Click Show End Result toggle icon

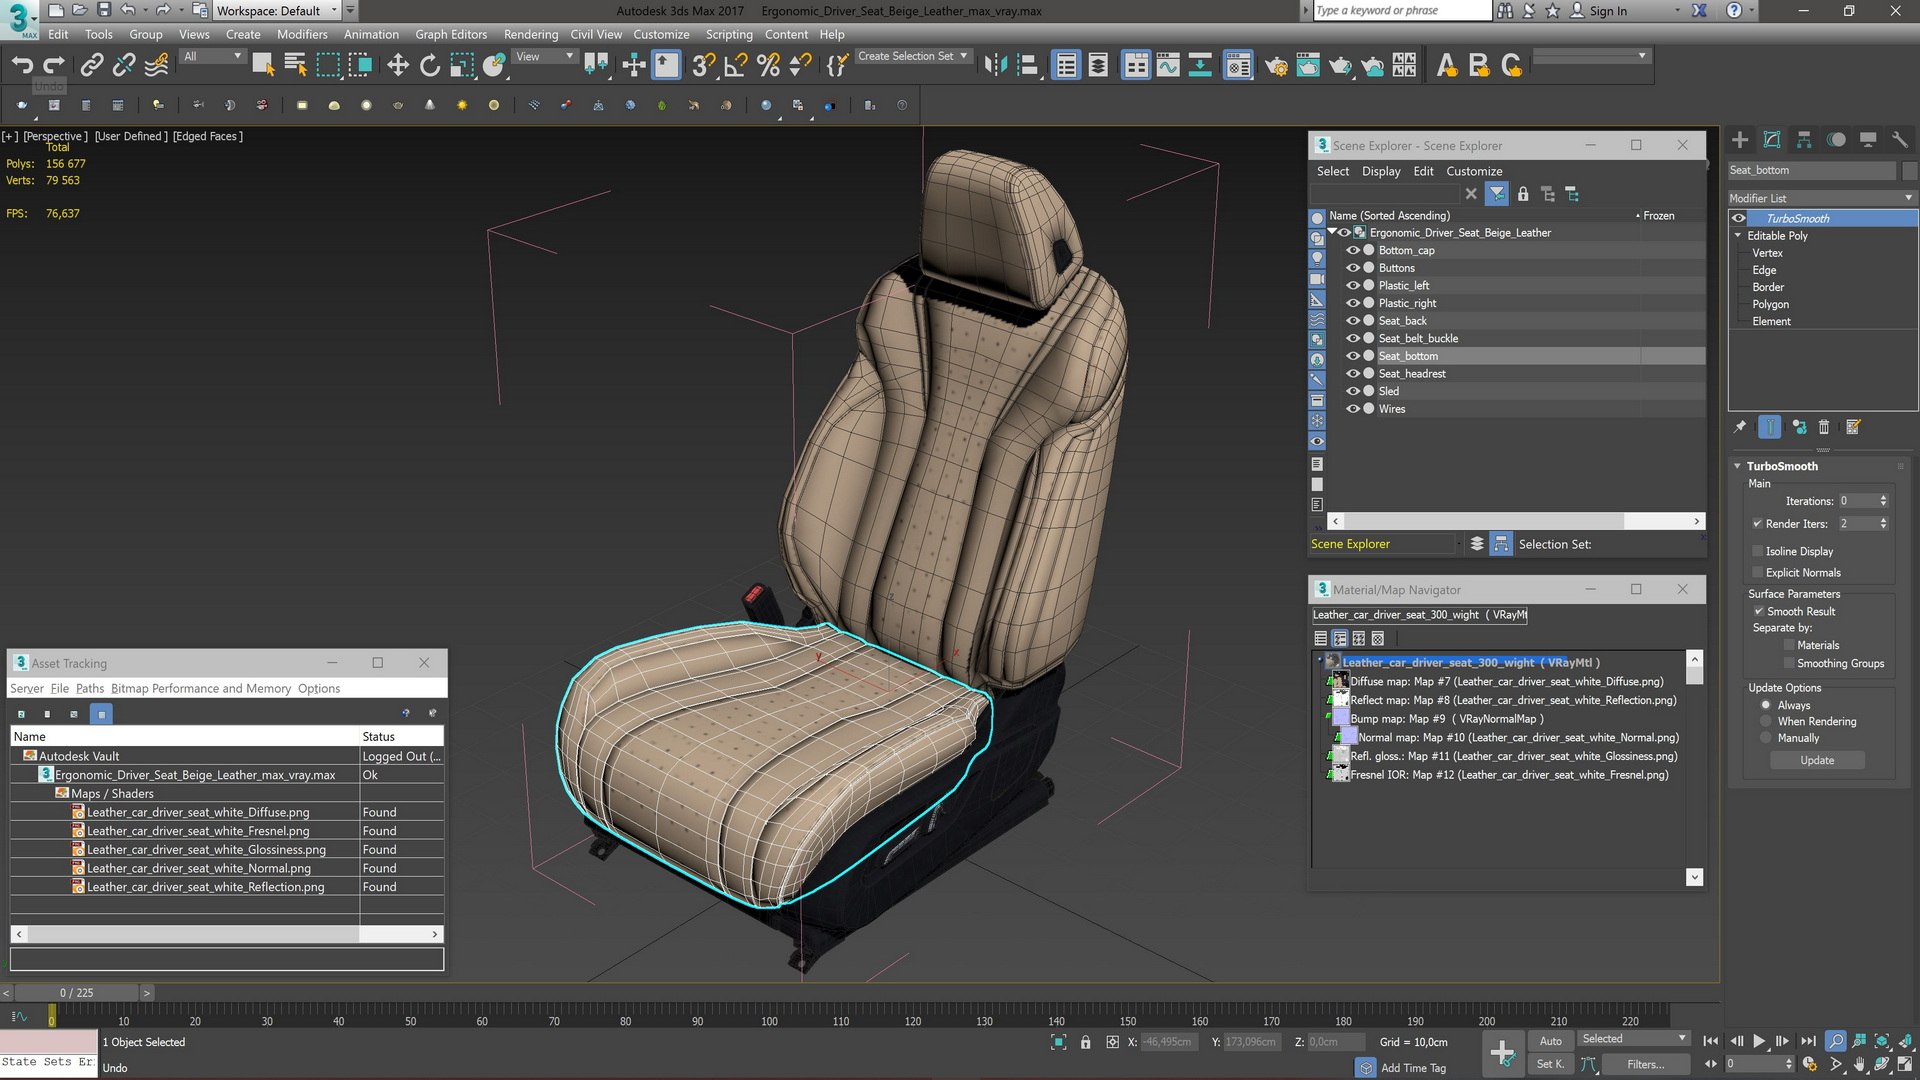click(1769, 428)
